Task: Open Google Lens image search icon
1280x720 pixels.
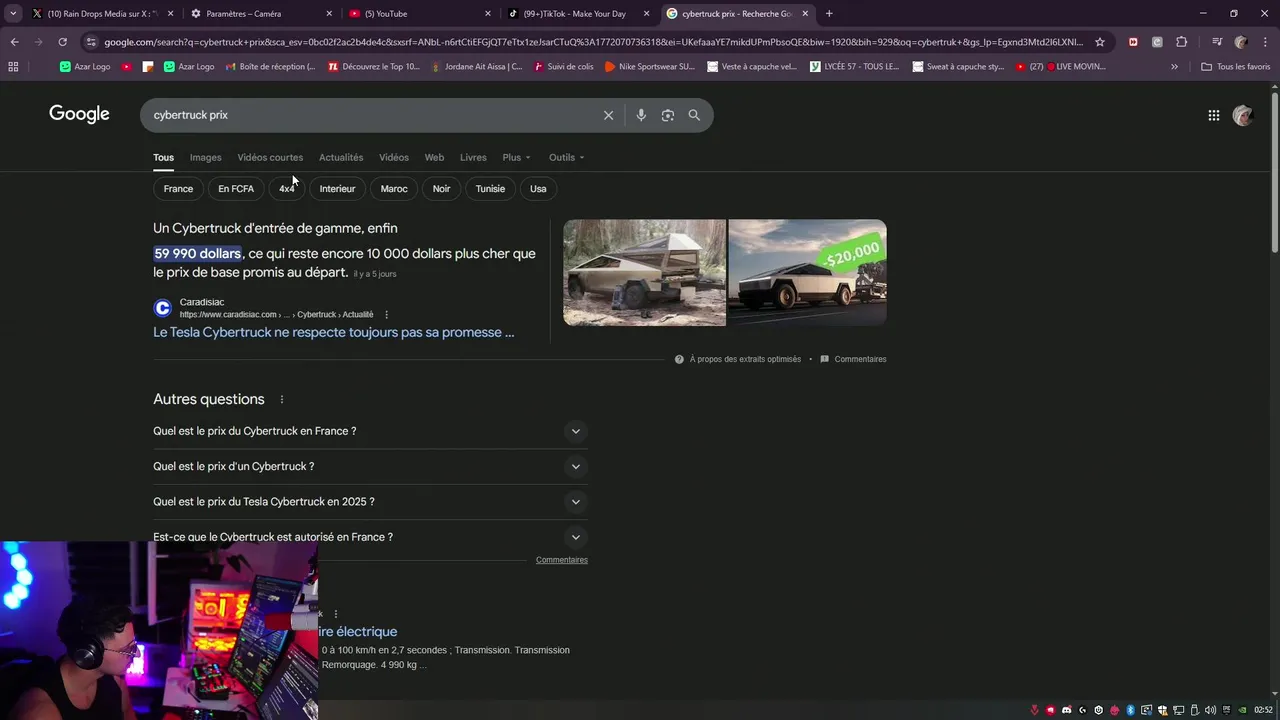Action: coord(667,115)
